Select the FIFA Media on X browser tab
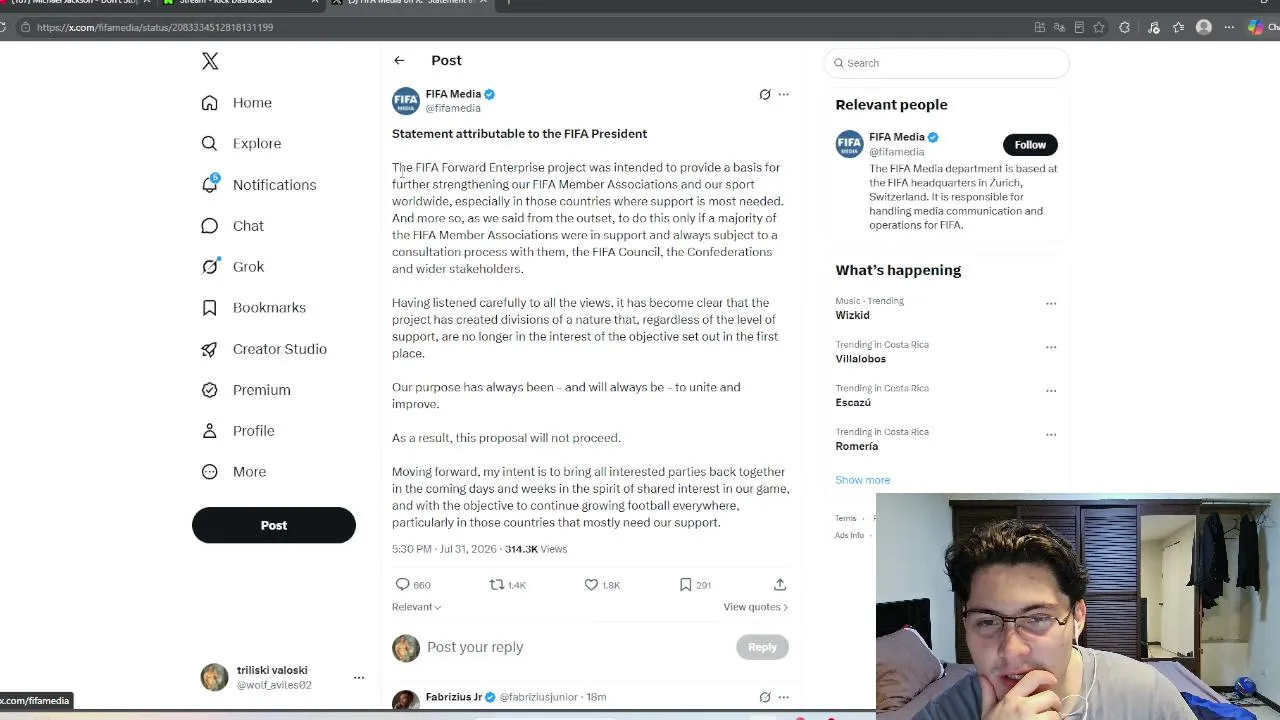 click(412, 2)
